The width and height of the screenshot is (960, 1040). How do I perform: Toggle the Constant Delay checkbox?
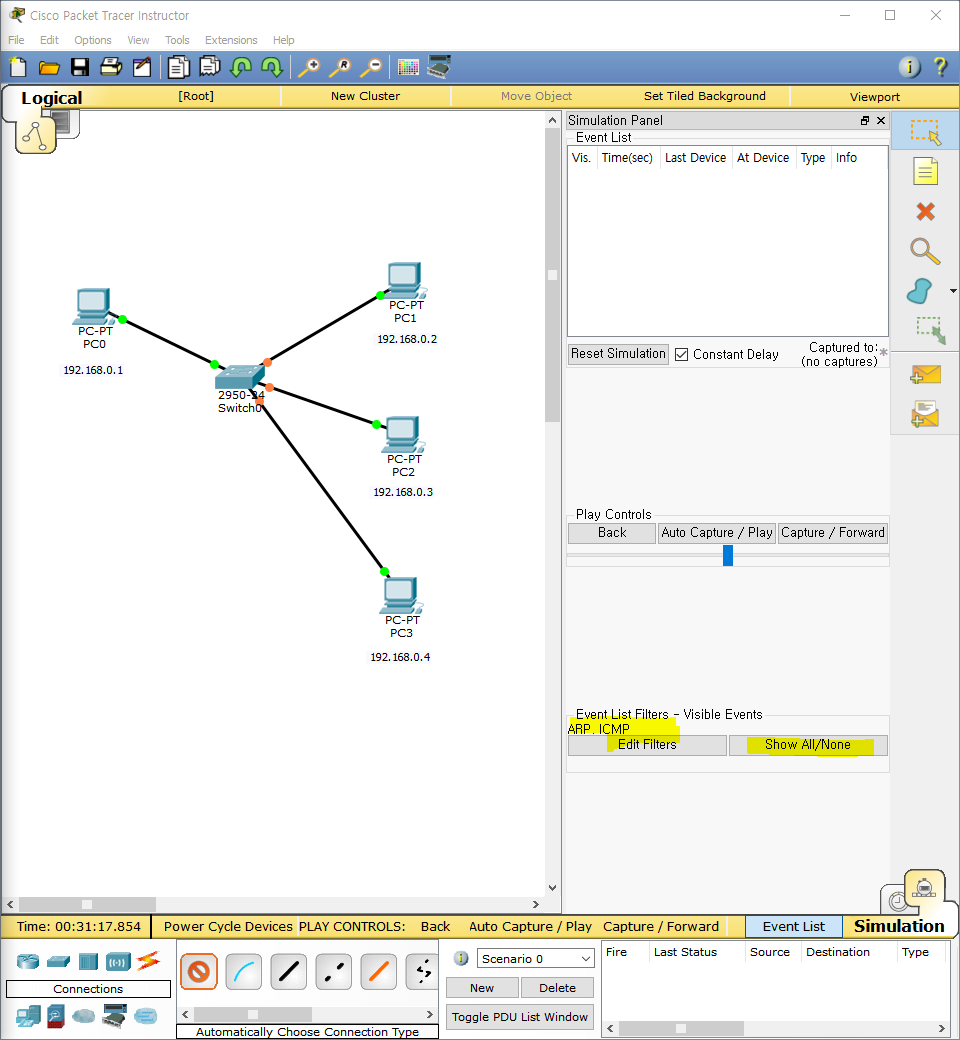coord(681,354)
